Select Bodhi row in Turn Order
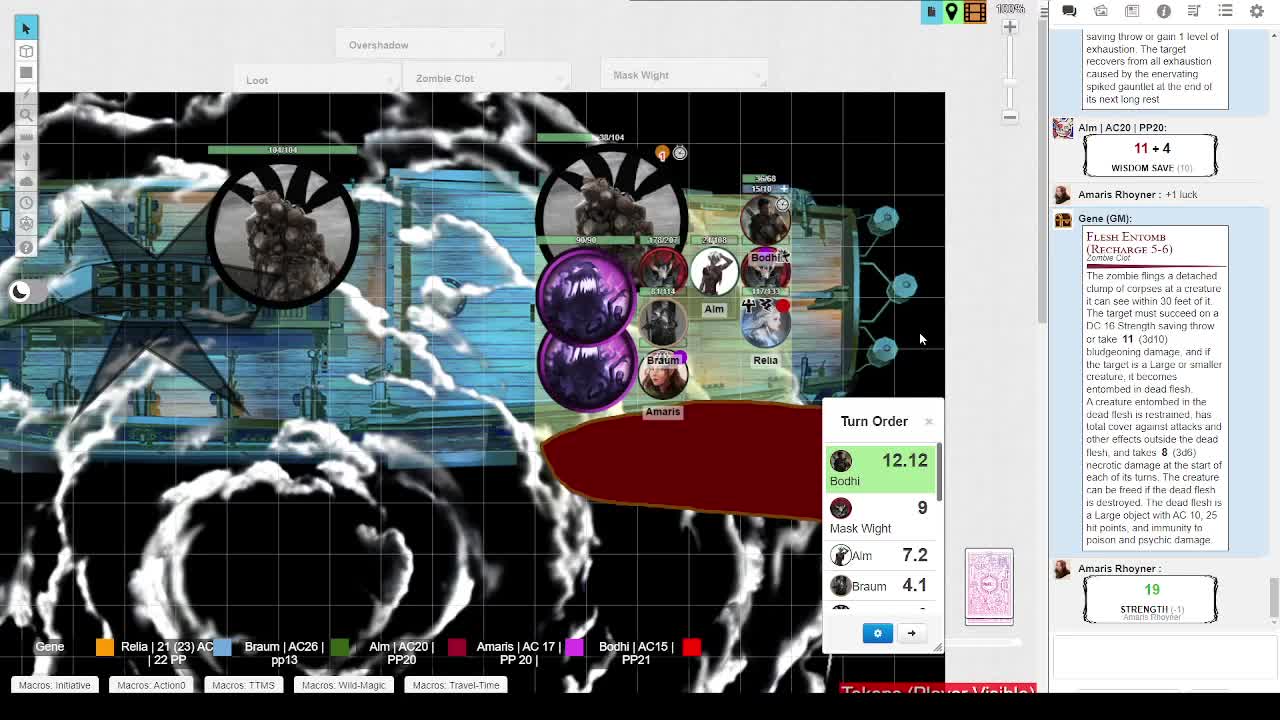Screen dimensions: 1280x720 coord(878,469)
